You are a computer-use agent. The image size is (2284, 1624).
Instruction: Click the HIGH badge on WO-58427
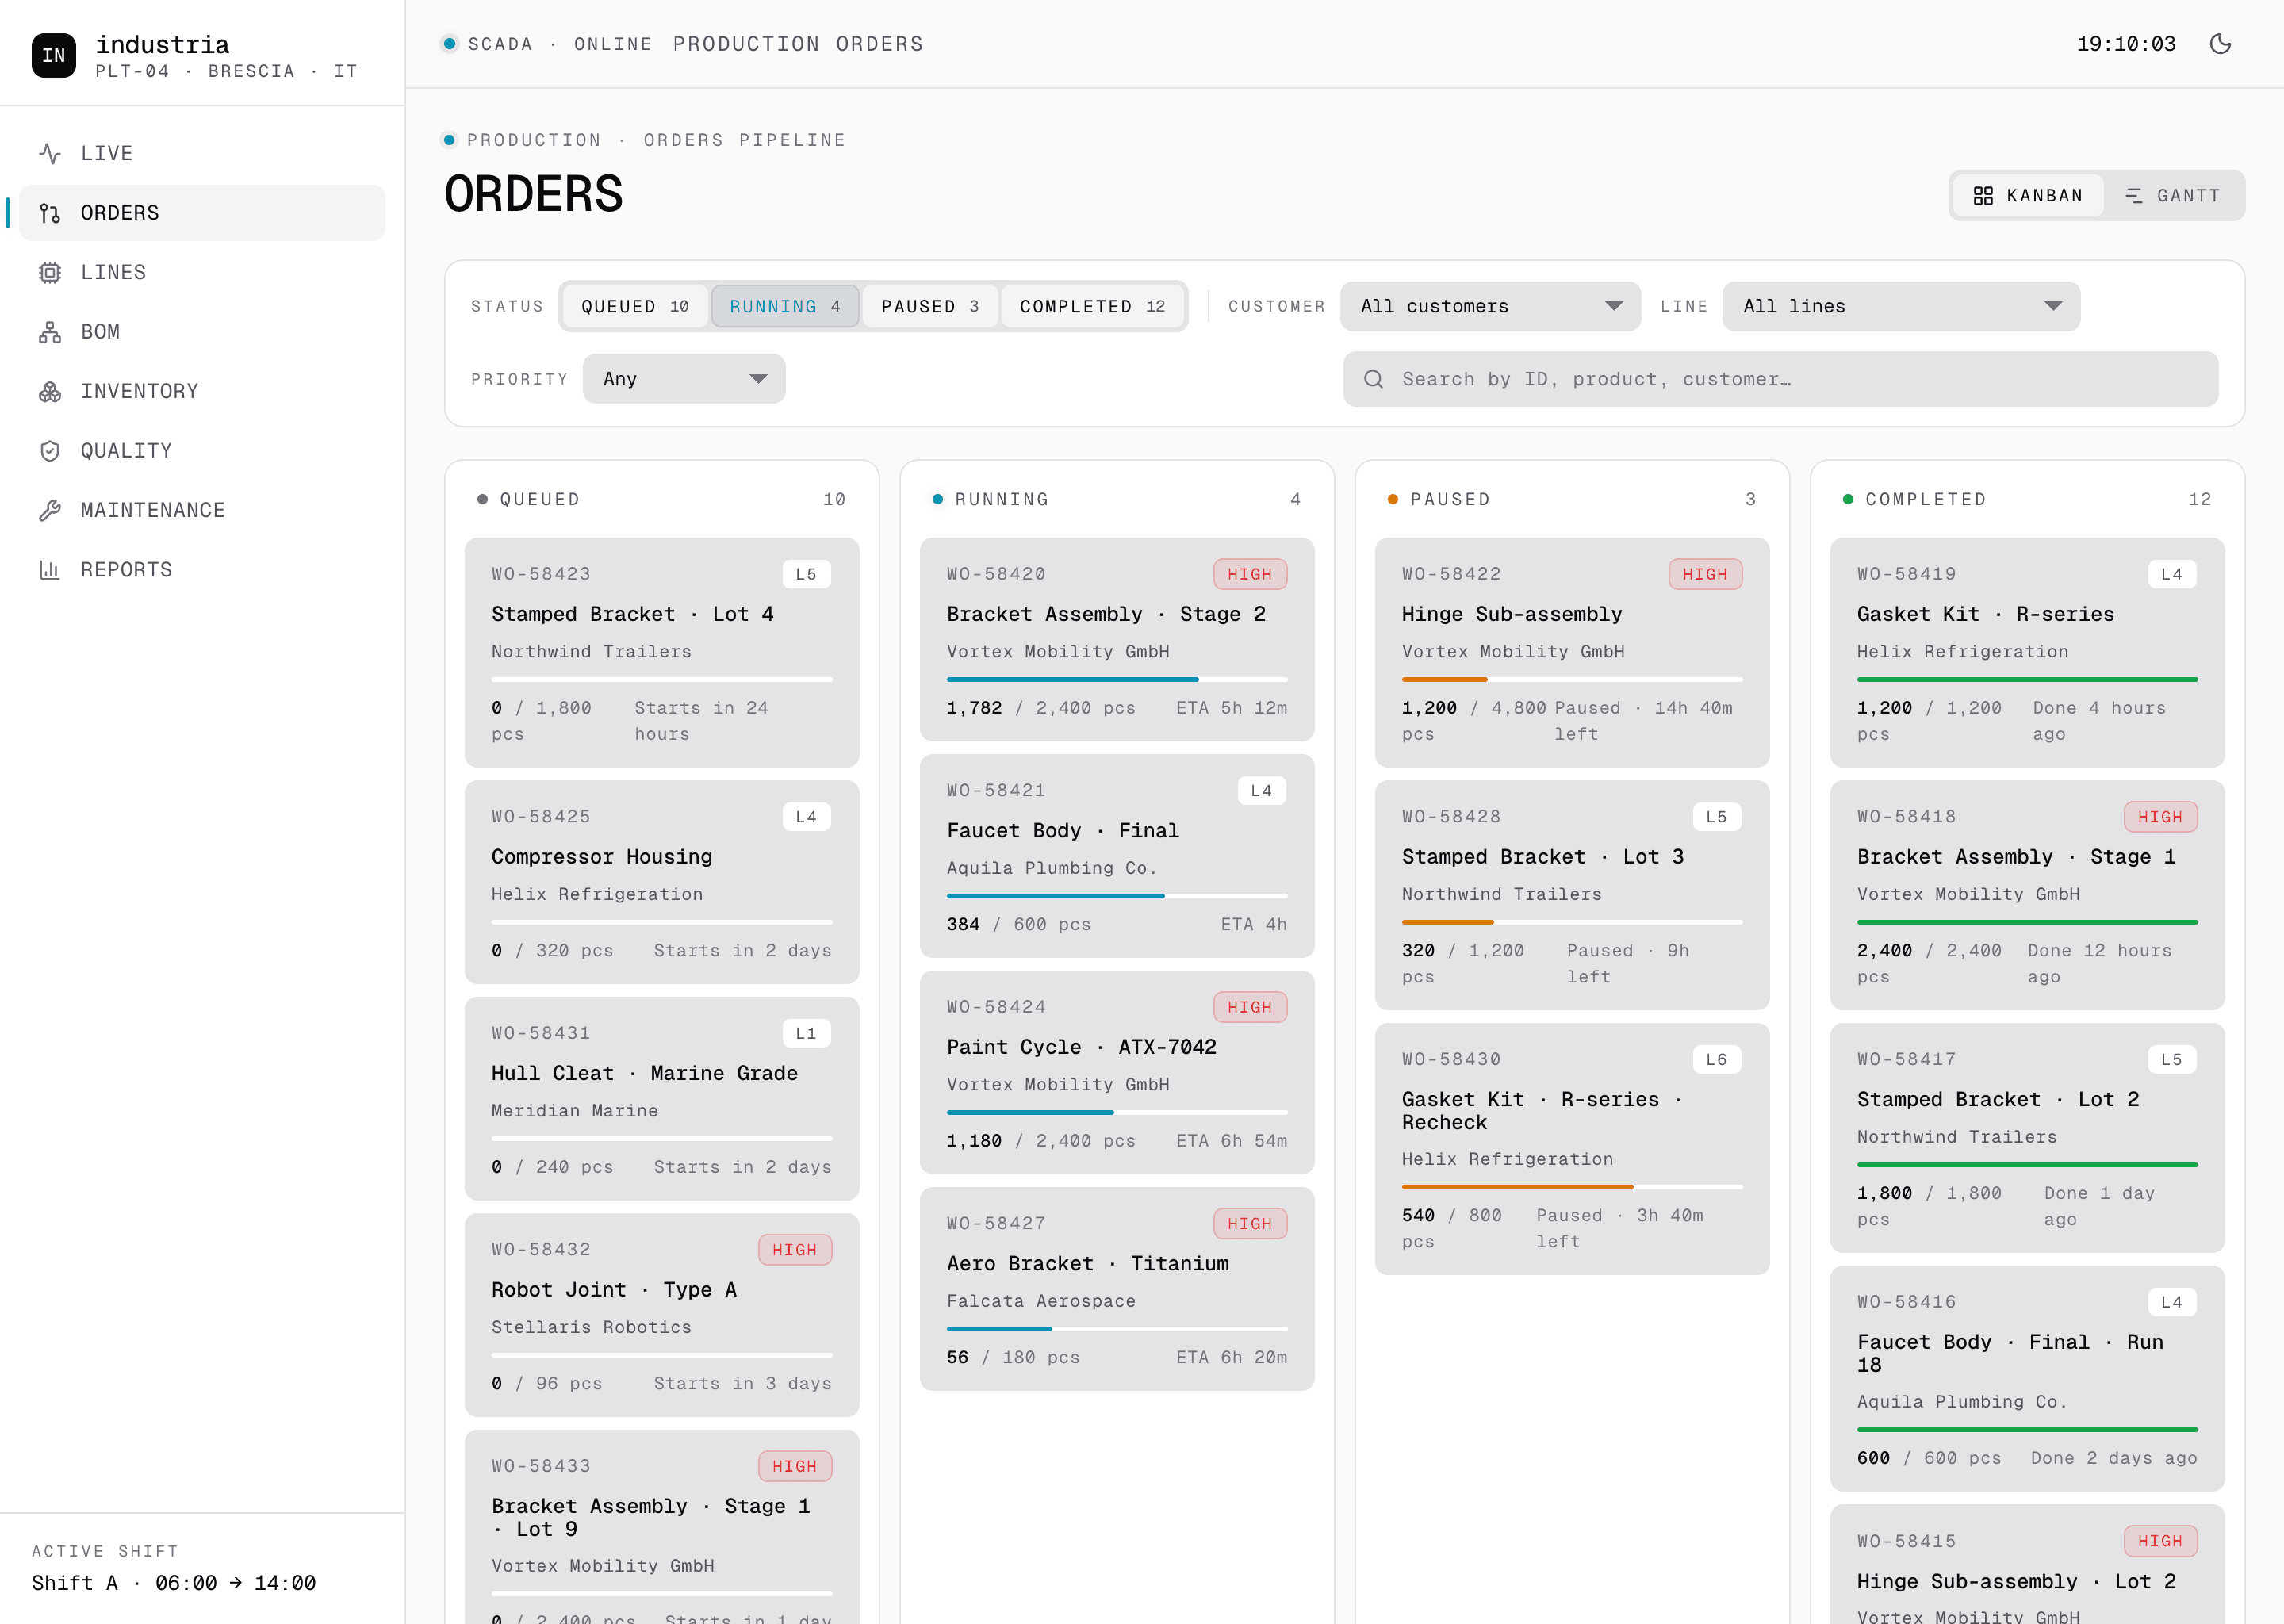(x=1250, y=1223)
